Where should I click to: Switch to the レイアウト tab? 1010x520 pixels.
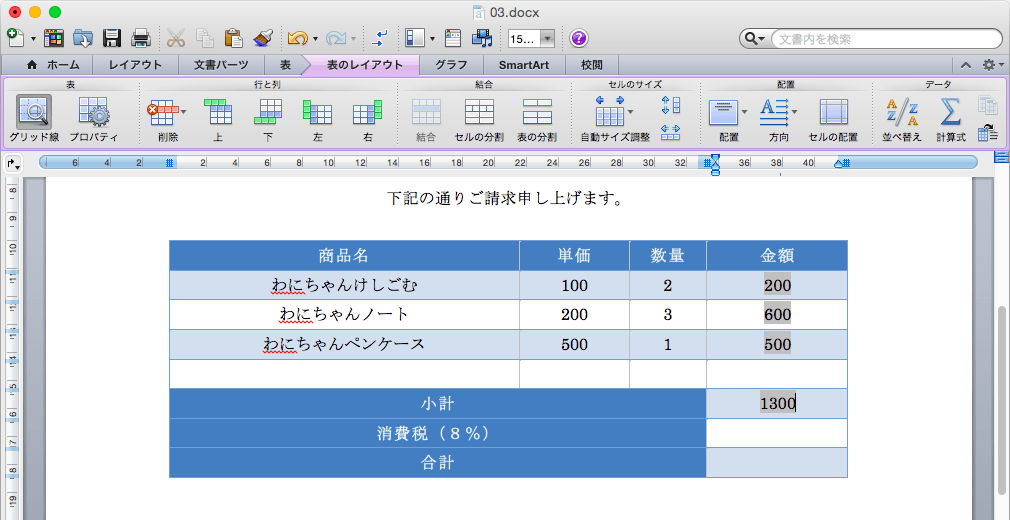pyautogui.click(x=135, y=65)
